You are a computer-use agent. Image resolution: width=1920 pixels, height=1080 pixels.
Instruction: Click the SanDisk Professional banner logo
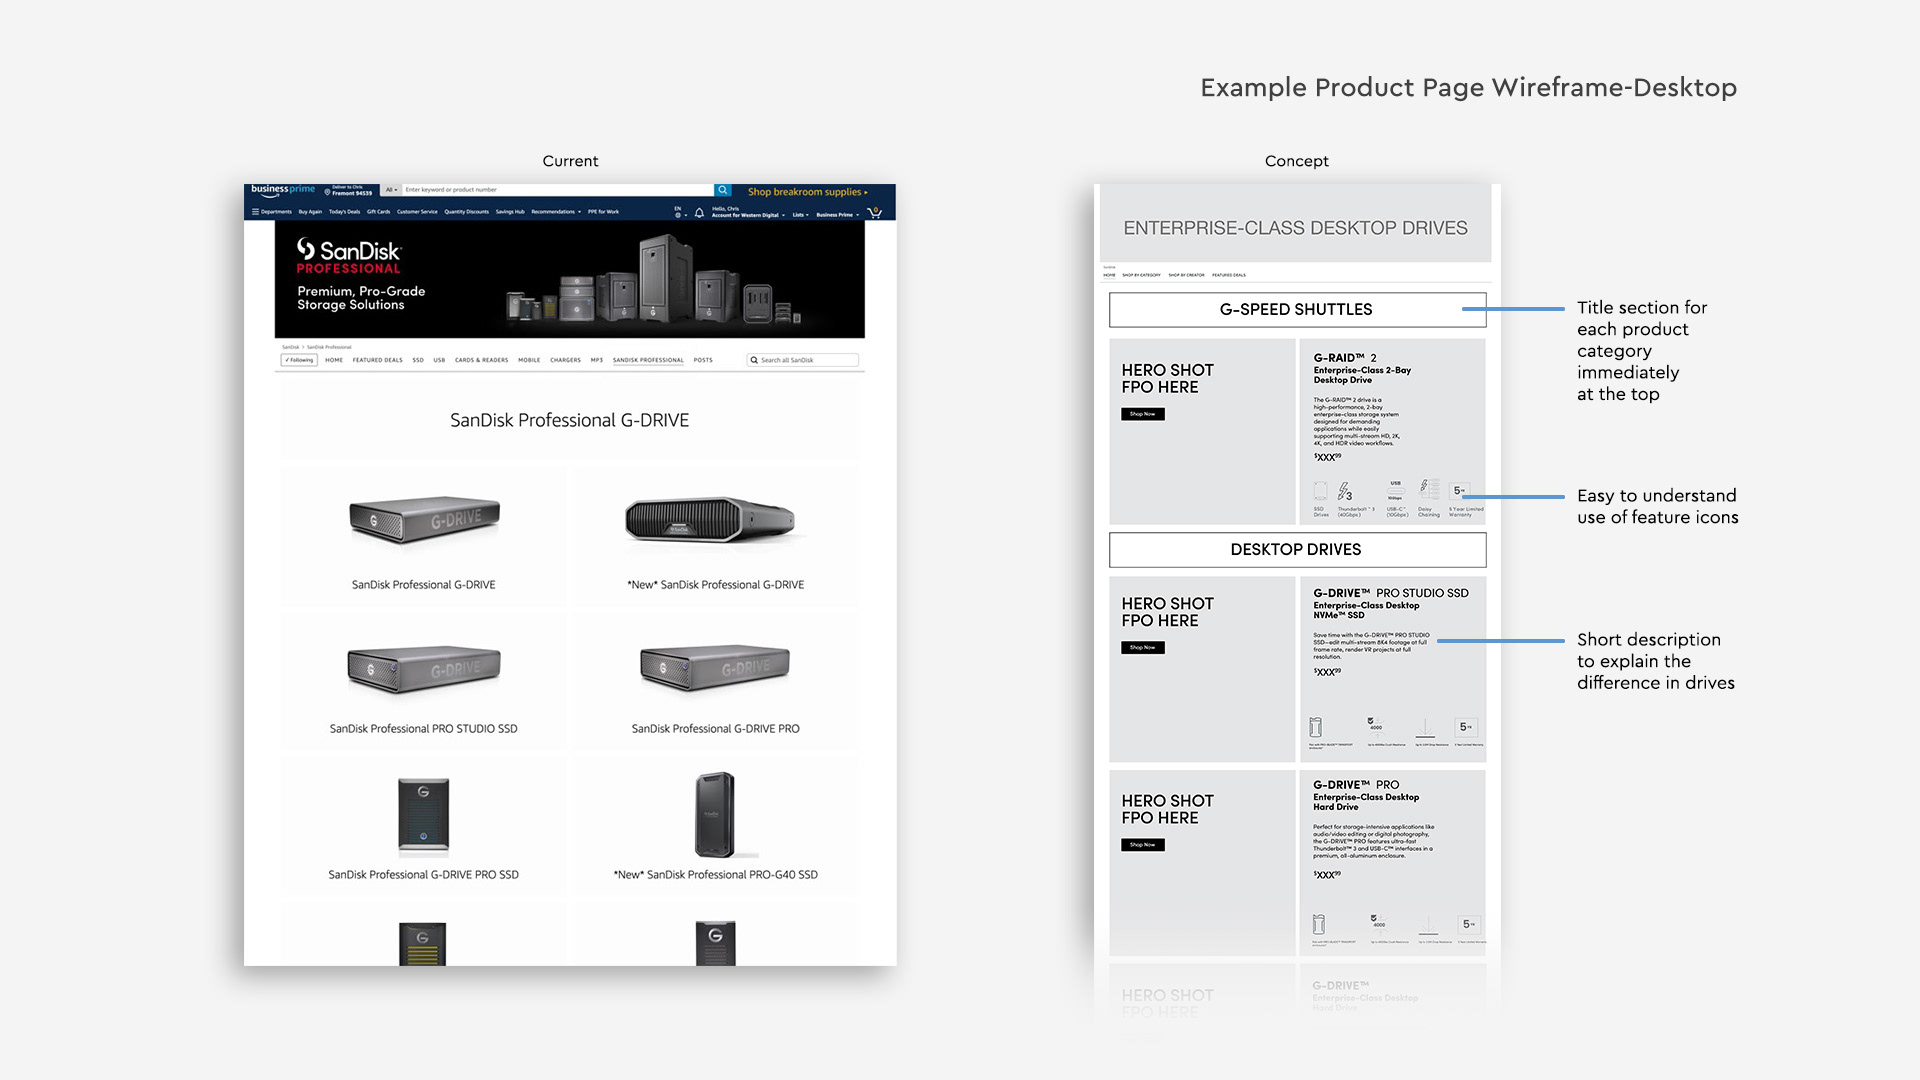pos(349,256)
